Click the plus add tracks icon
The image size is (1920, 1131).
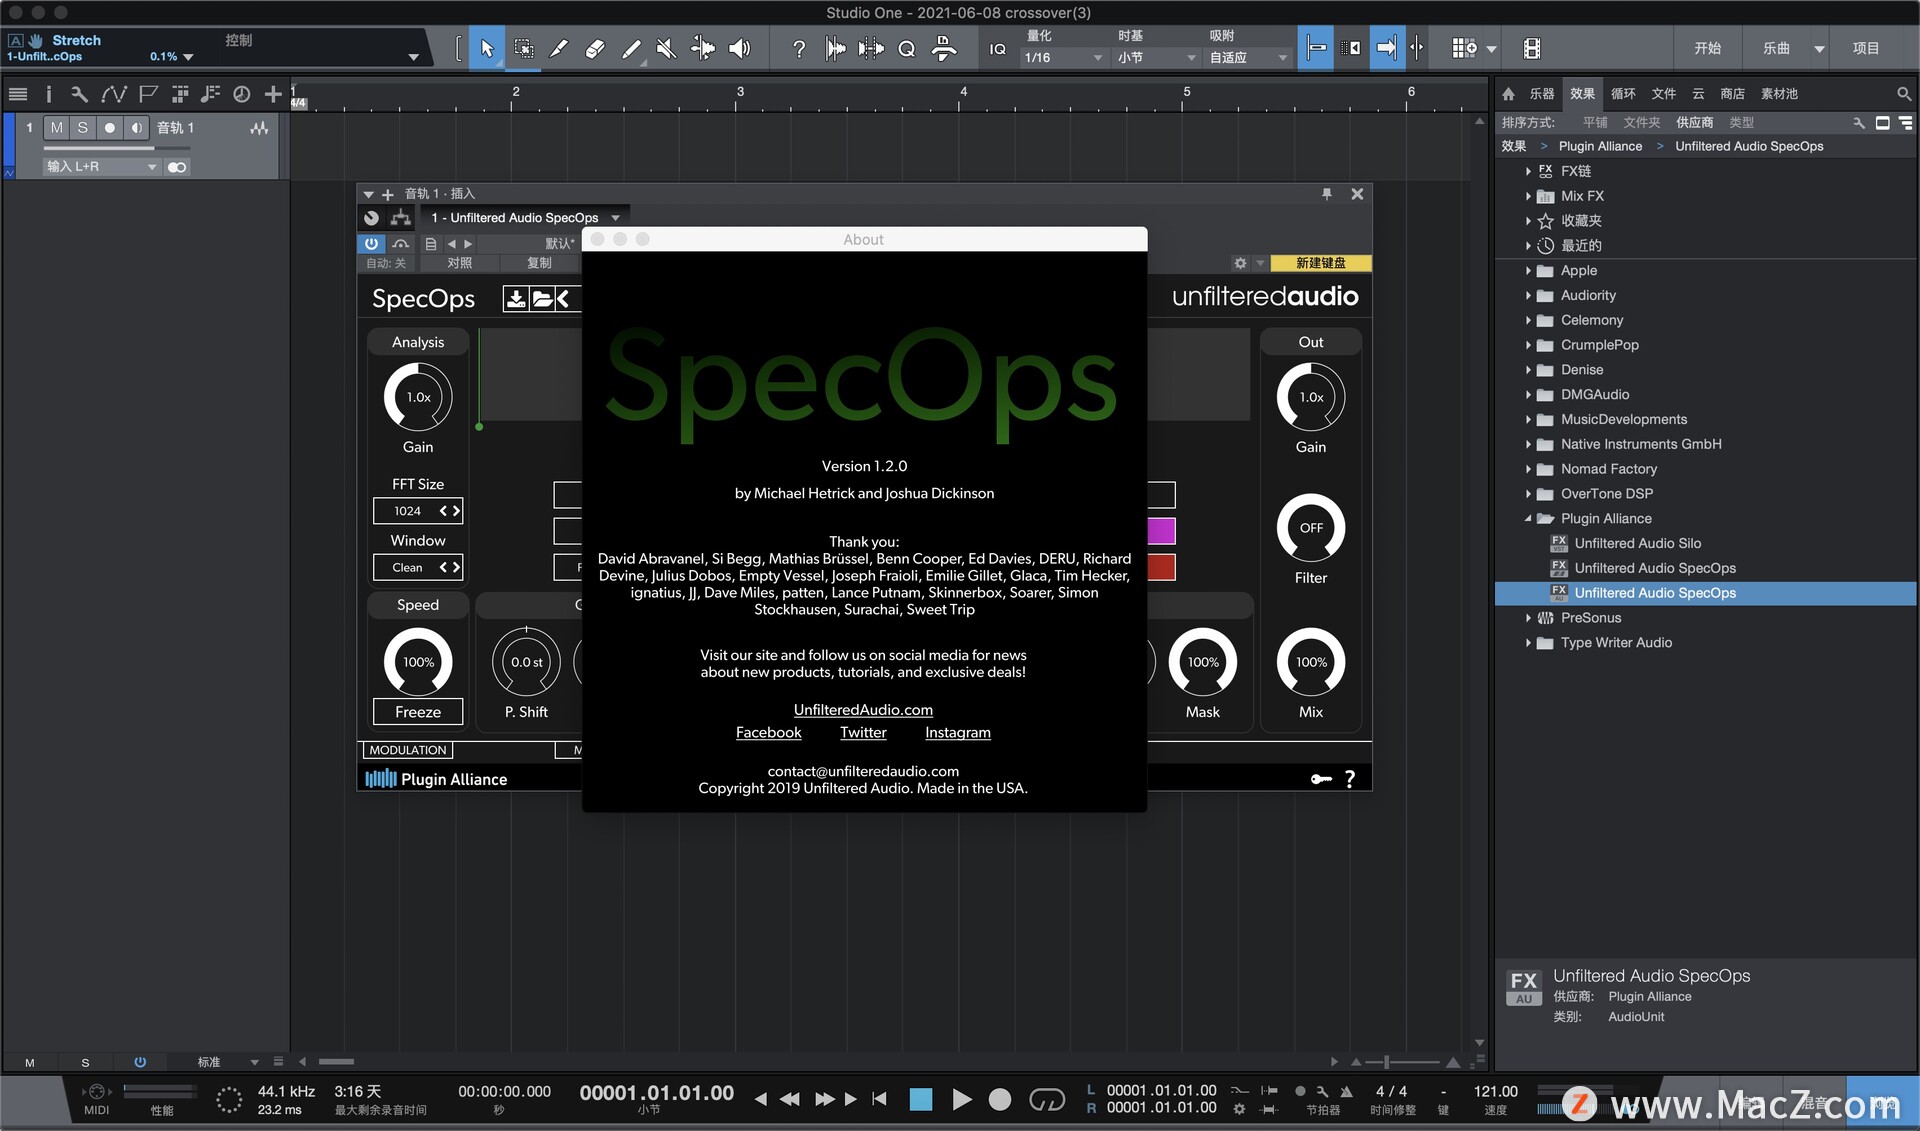[272, 94]
